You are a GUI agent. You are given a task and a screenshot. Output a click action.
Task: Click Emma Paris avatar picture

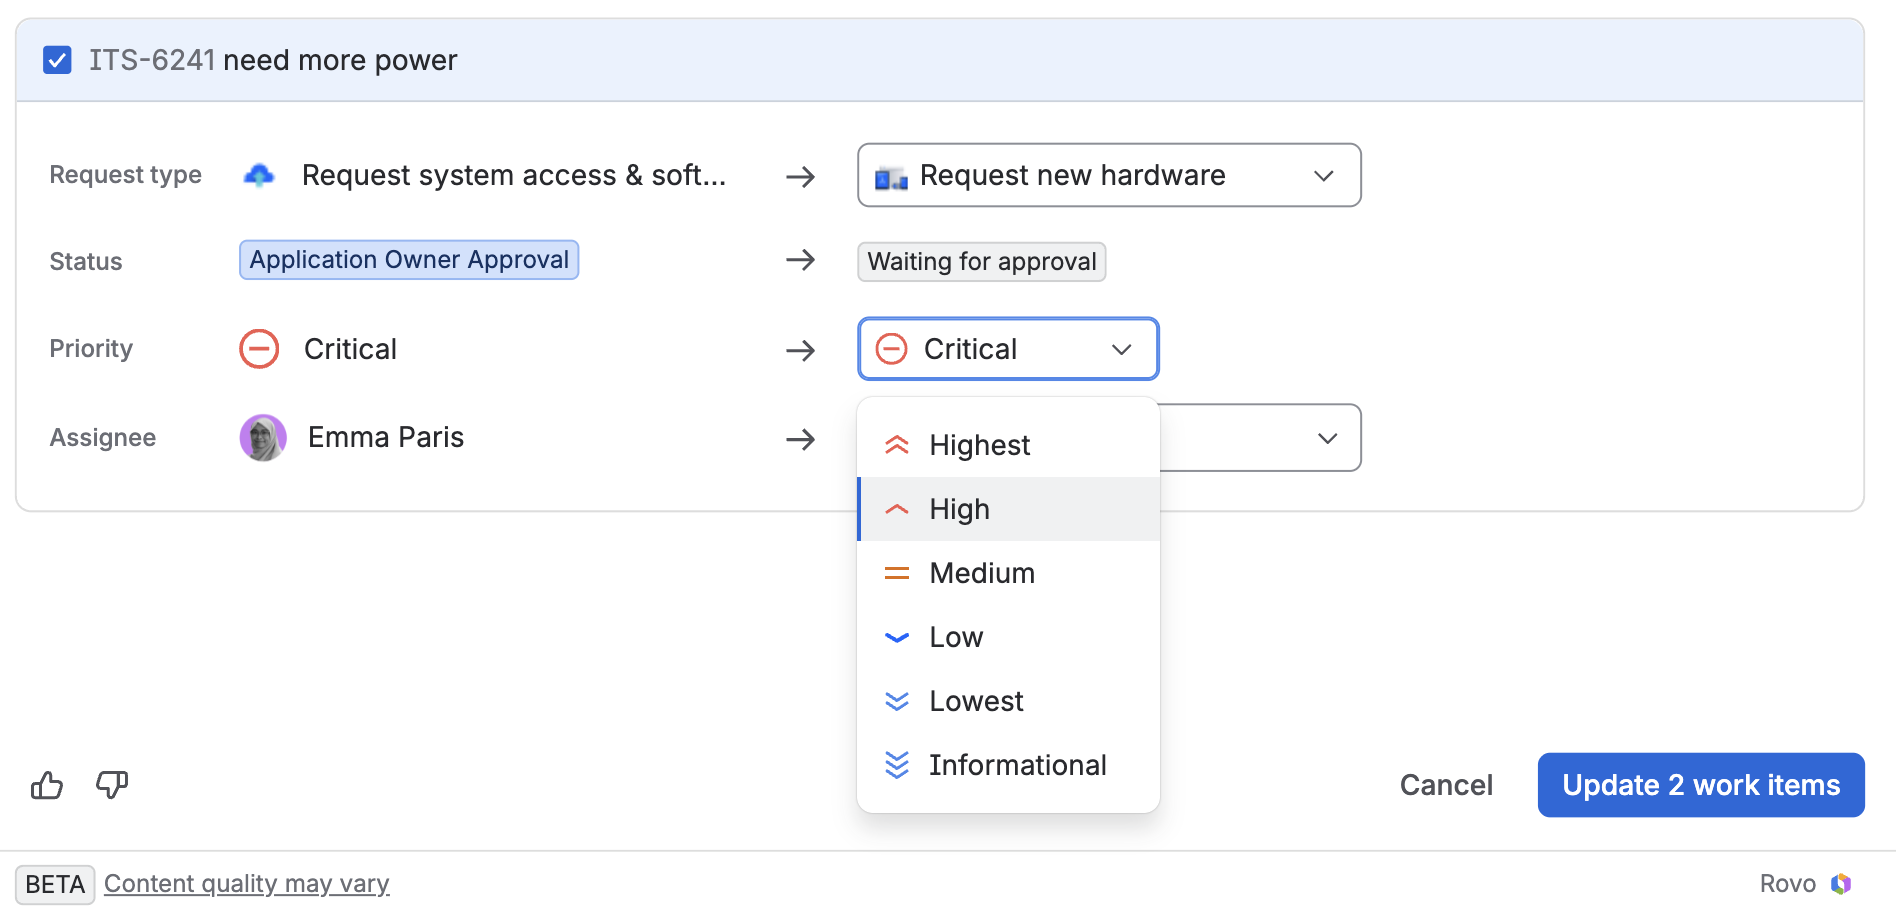coord(263,438)
